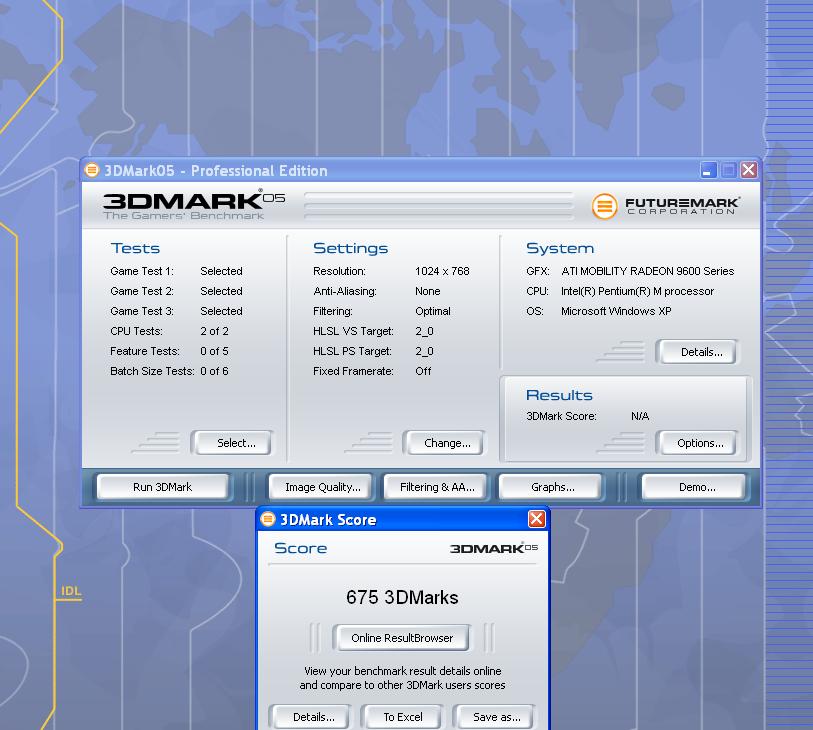Image resolution: width=813 pixels, height=730 pixels.
Task: Click the 'HLSL VS Target:' label
Action: point(353,331)
